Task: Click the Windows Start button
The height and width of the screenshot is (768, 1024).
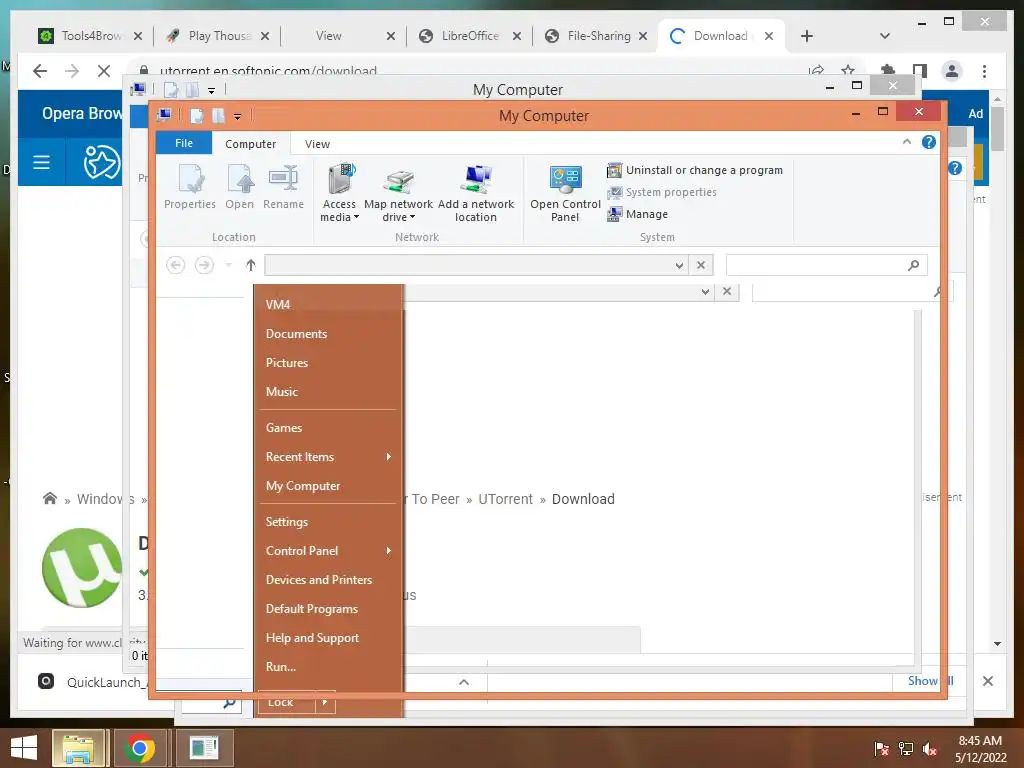Action: coord(24,748)
